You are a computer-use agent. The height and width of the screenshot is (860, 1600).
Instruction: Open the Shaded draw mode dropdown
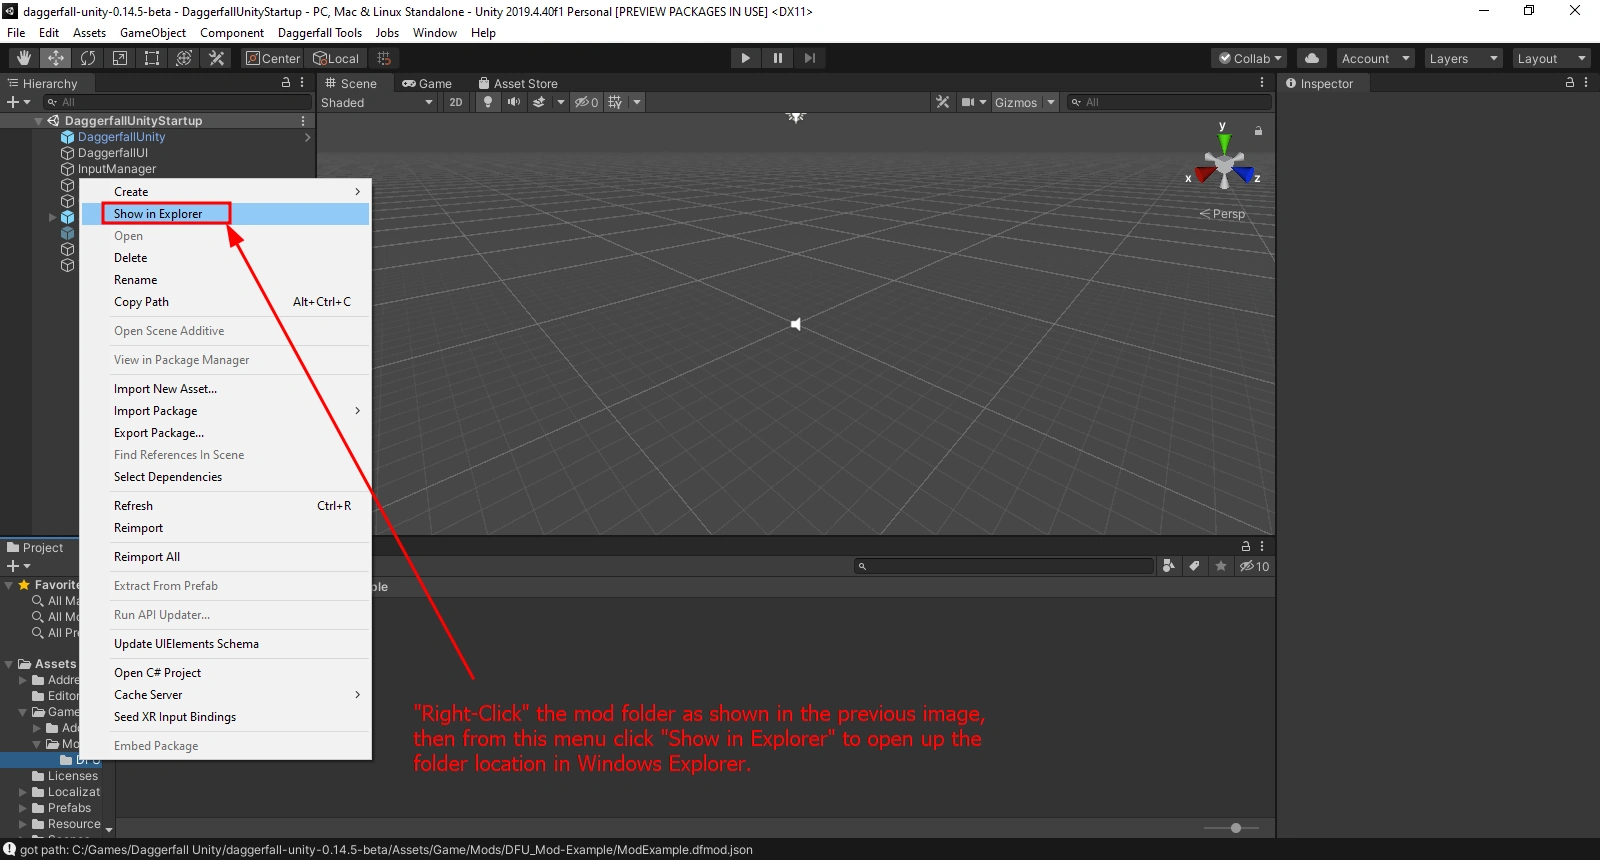click(x=377, y=102)
